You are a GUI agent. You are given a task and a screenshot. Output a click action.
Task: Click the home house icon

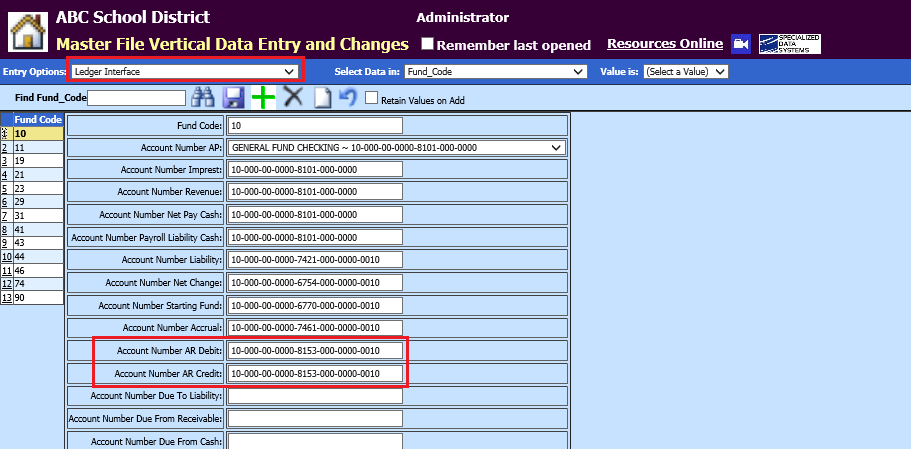click(27, 30)
